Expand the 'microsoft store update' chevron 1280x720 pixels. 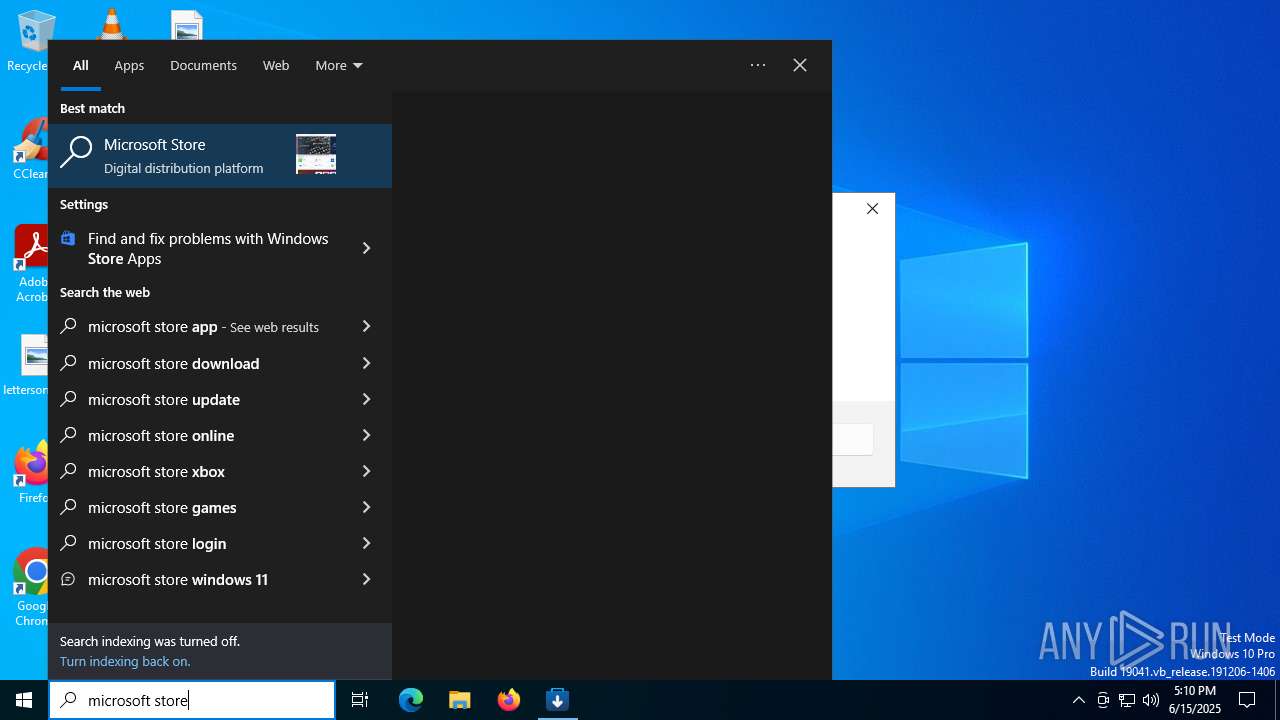(366, 399)
